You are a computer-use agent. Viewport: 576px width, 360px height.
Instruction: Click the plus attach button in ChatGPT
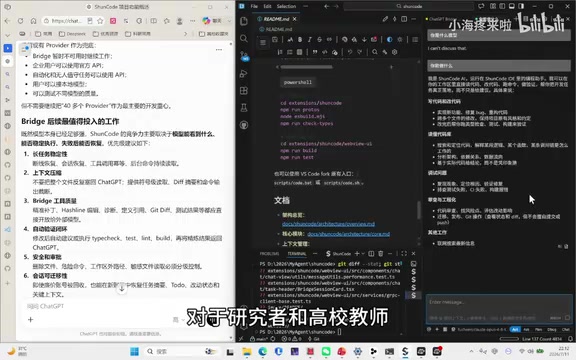[30, 320]
